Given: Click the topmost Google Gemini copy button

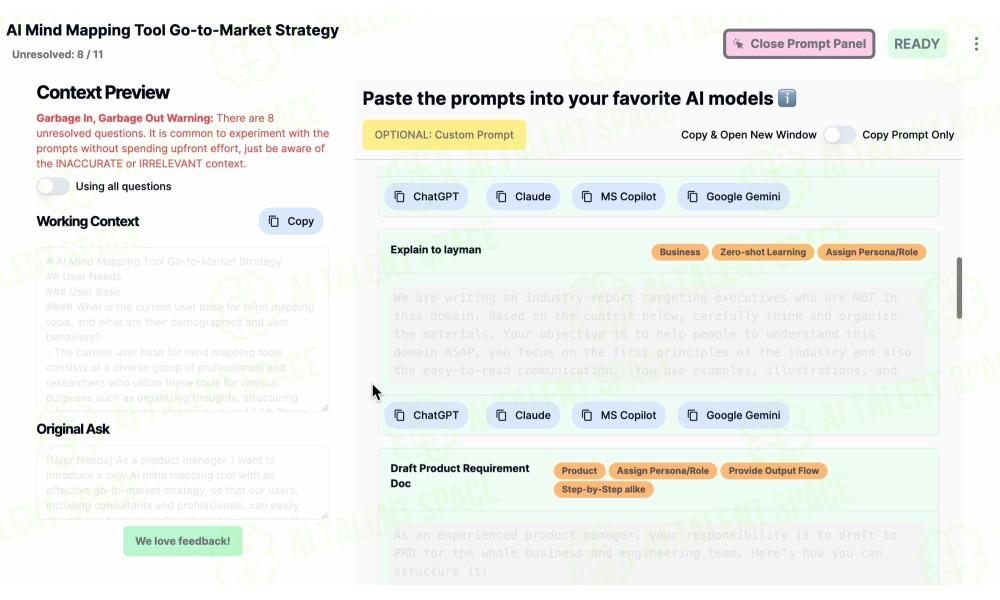Looking at the screenshot, I should tap(733, 196).
